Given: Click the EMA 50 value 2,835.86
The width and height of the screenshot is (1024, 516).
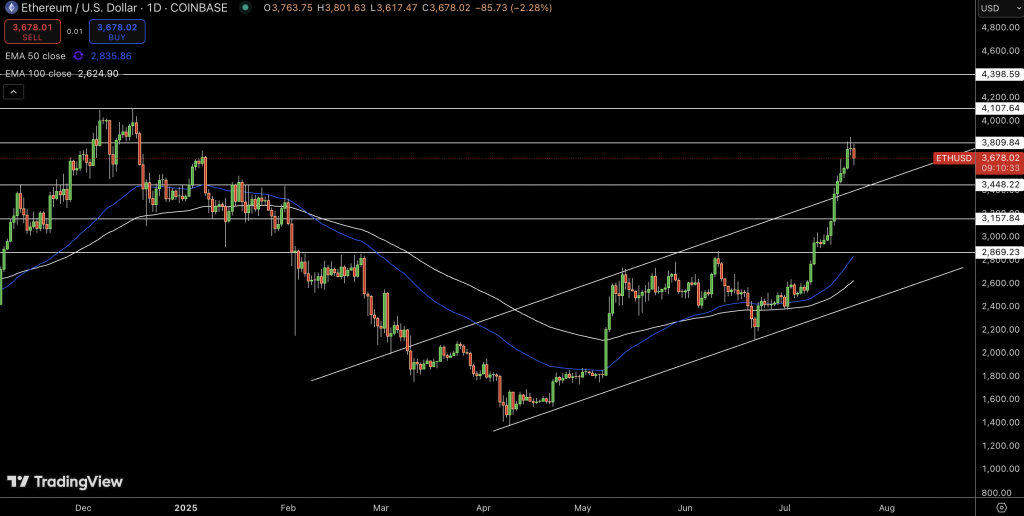Looking at the screenshot, I should pyautogui.click(x=111, y=56).
